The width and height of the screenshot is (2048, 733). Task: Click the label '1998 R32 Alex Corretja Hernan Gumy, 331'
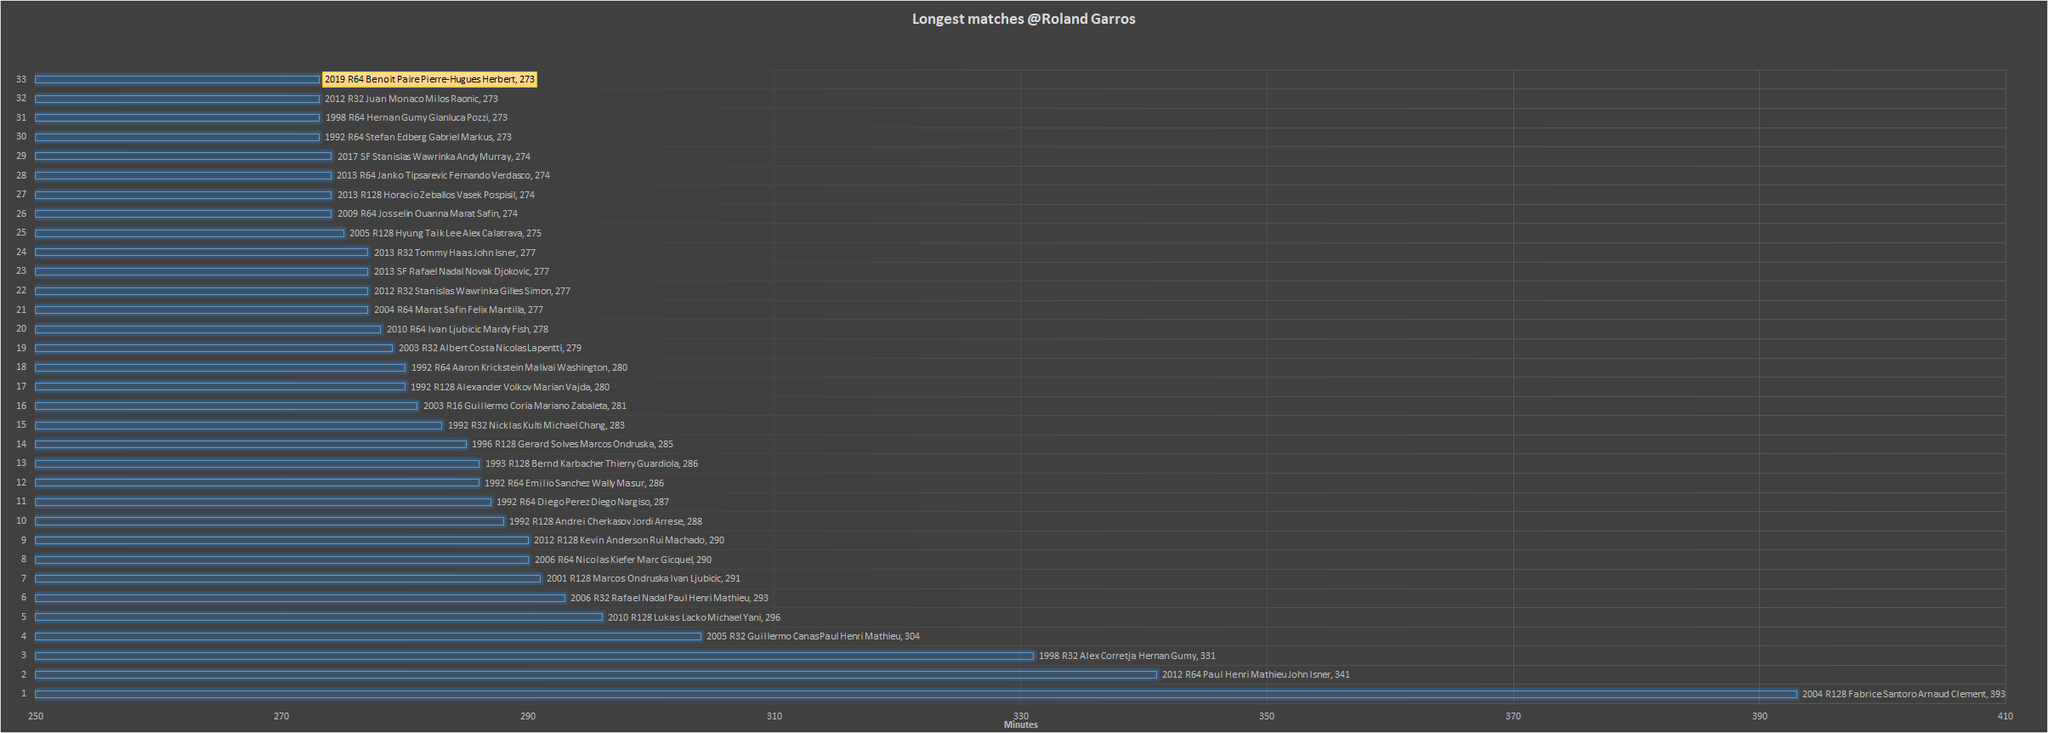click(1127, 656)
